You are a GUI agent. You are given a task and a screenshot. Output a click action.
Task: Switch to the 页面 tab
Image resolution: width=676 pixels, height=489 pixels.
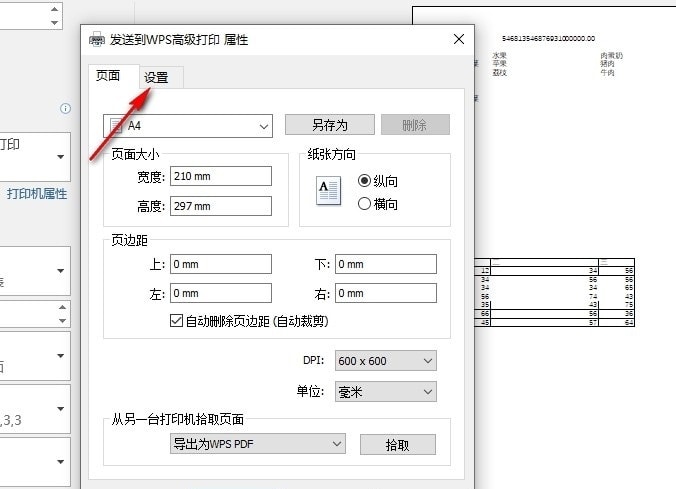pos(108,76)
